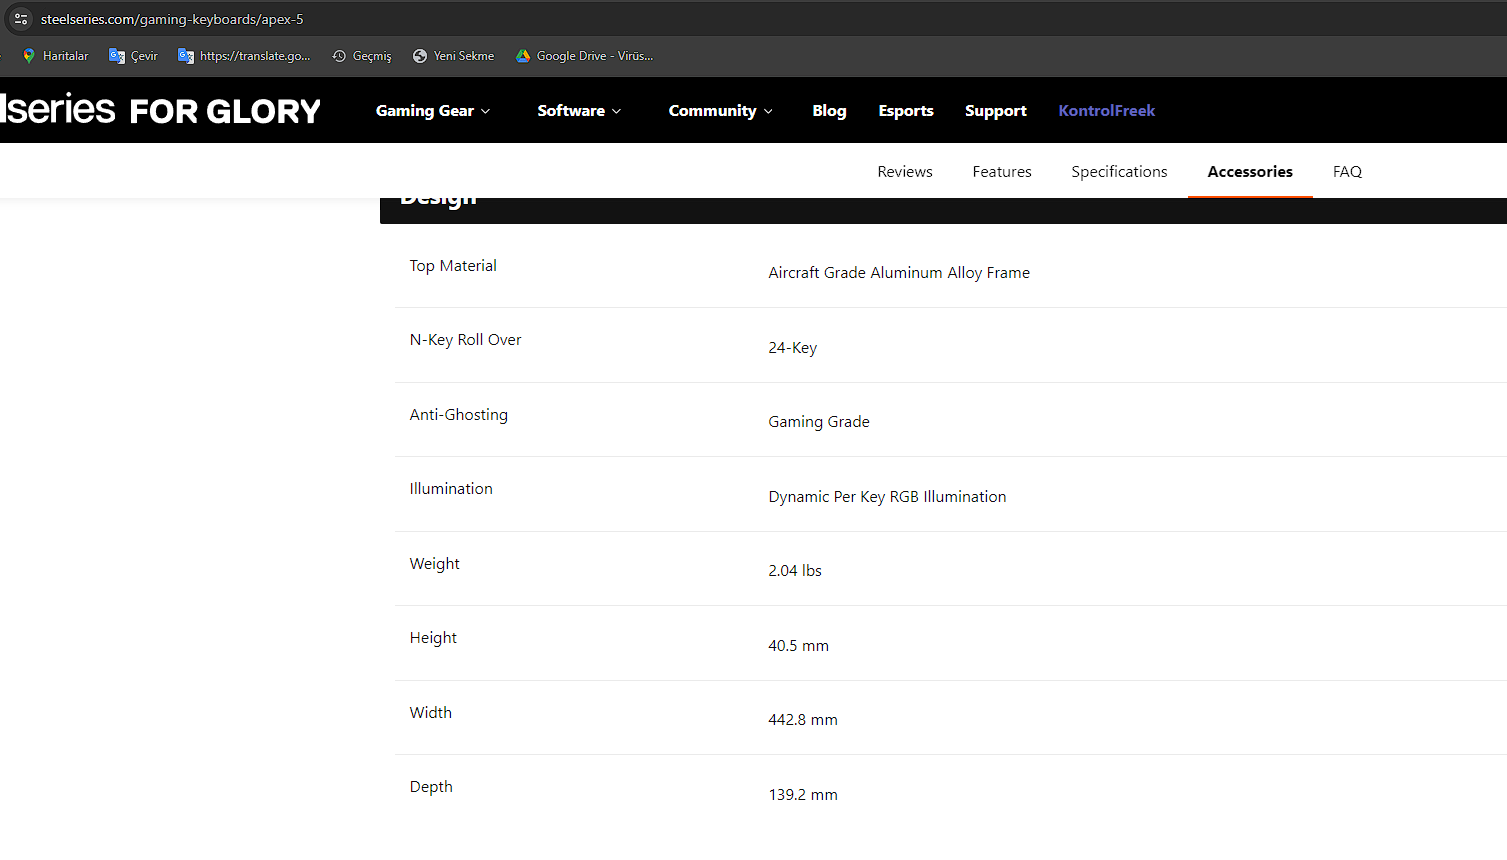Select the Specifications section tab
The width and height of the screenshot is (1507, 860).
click(x=1119, y=171)
